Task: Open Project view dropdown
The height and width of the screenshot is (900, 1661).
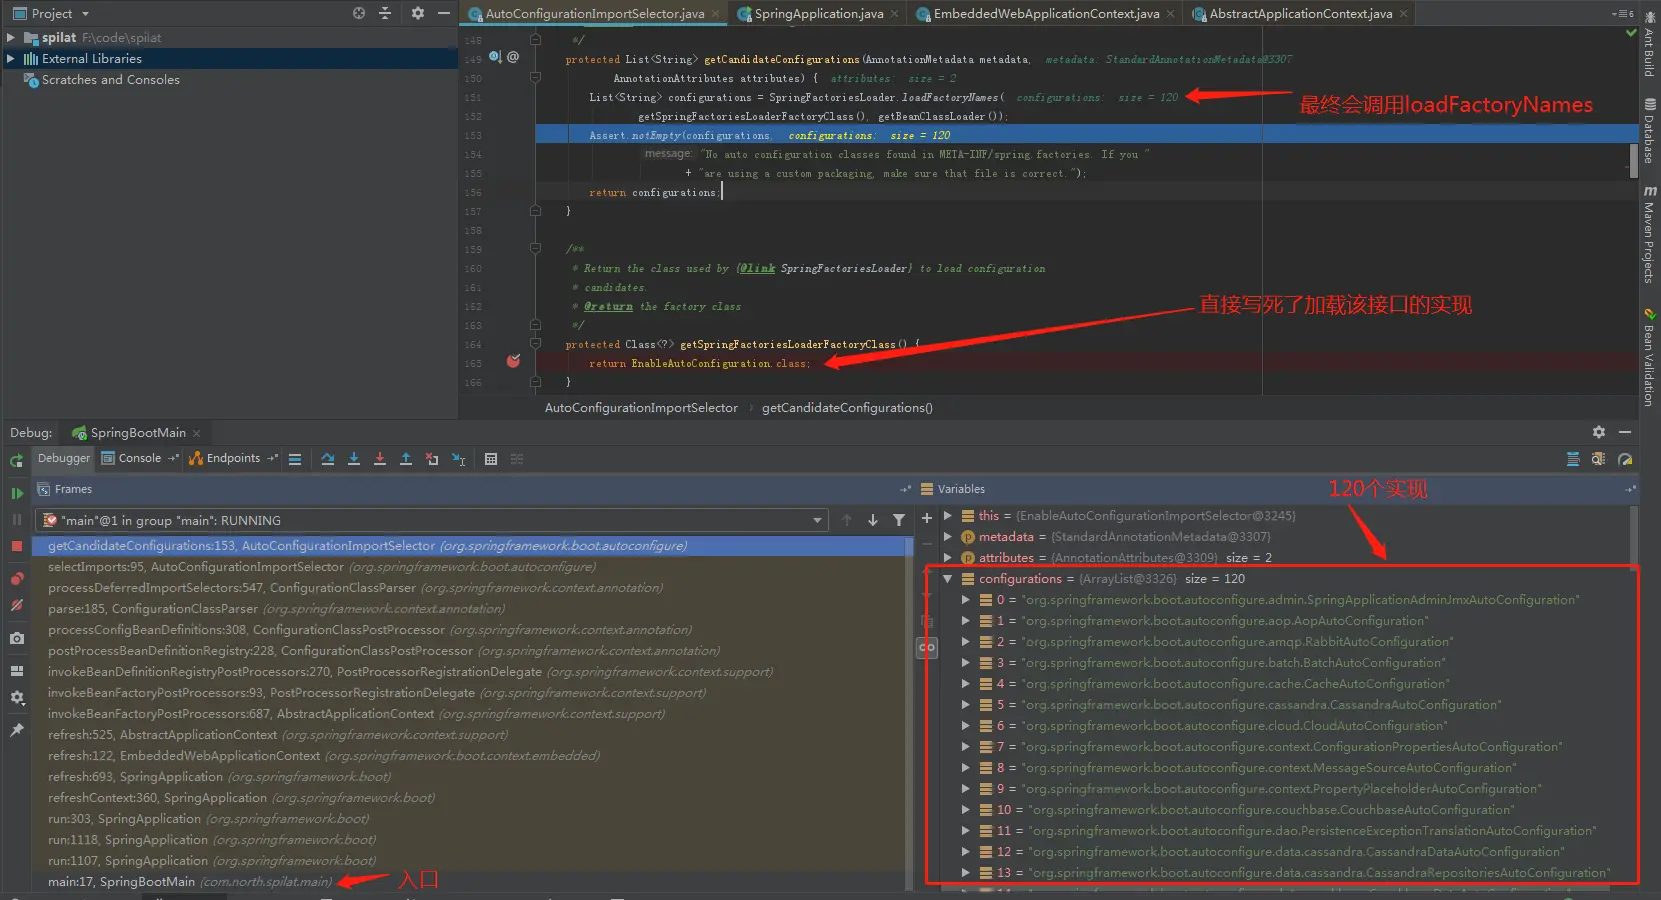Action: pos(51,13)
